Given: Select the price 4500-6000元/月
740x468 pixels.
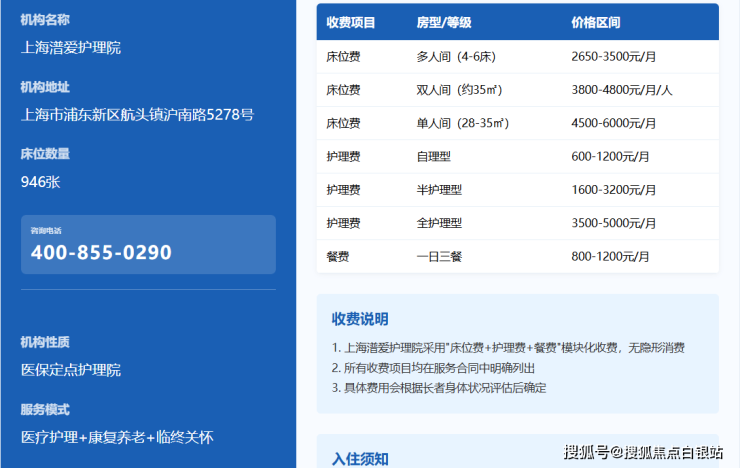Looking at the screenshot, I should 614,124.
